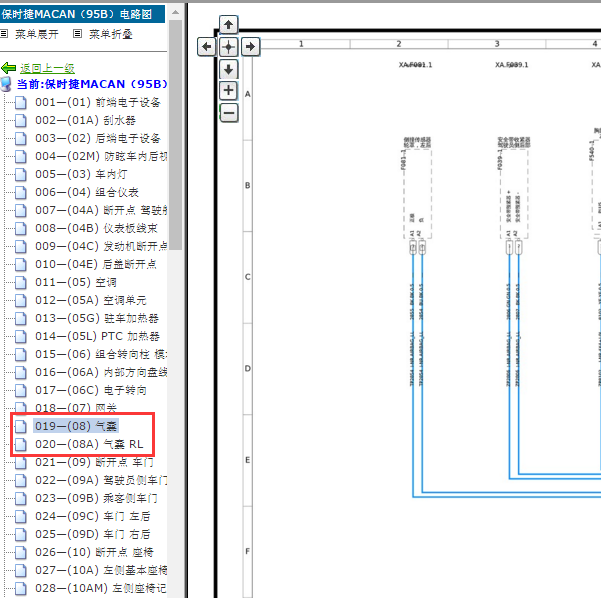Click page icon beside 019—(08) 气囊
This screenshot has width=601, height=598.
21,426
